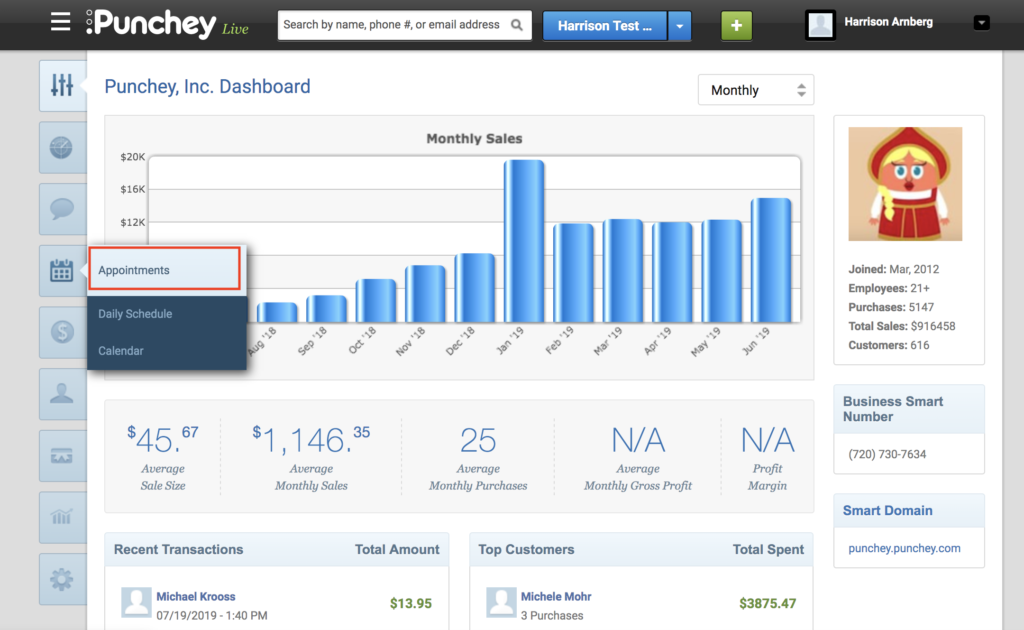Click the Smart Domain heading
1024x630 pixels.
point(888,511)
